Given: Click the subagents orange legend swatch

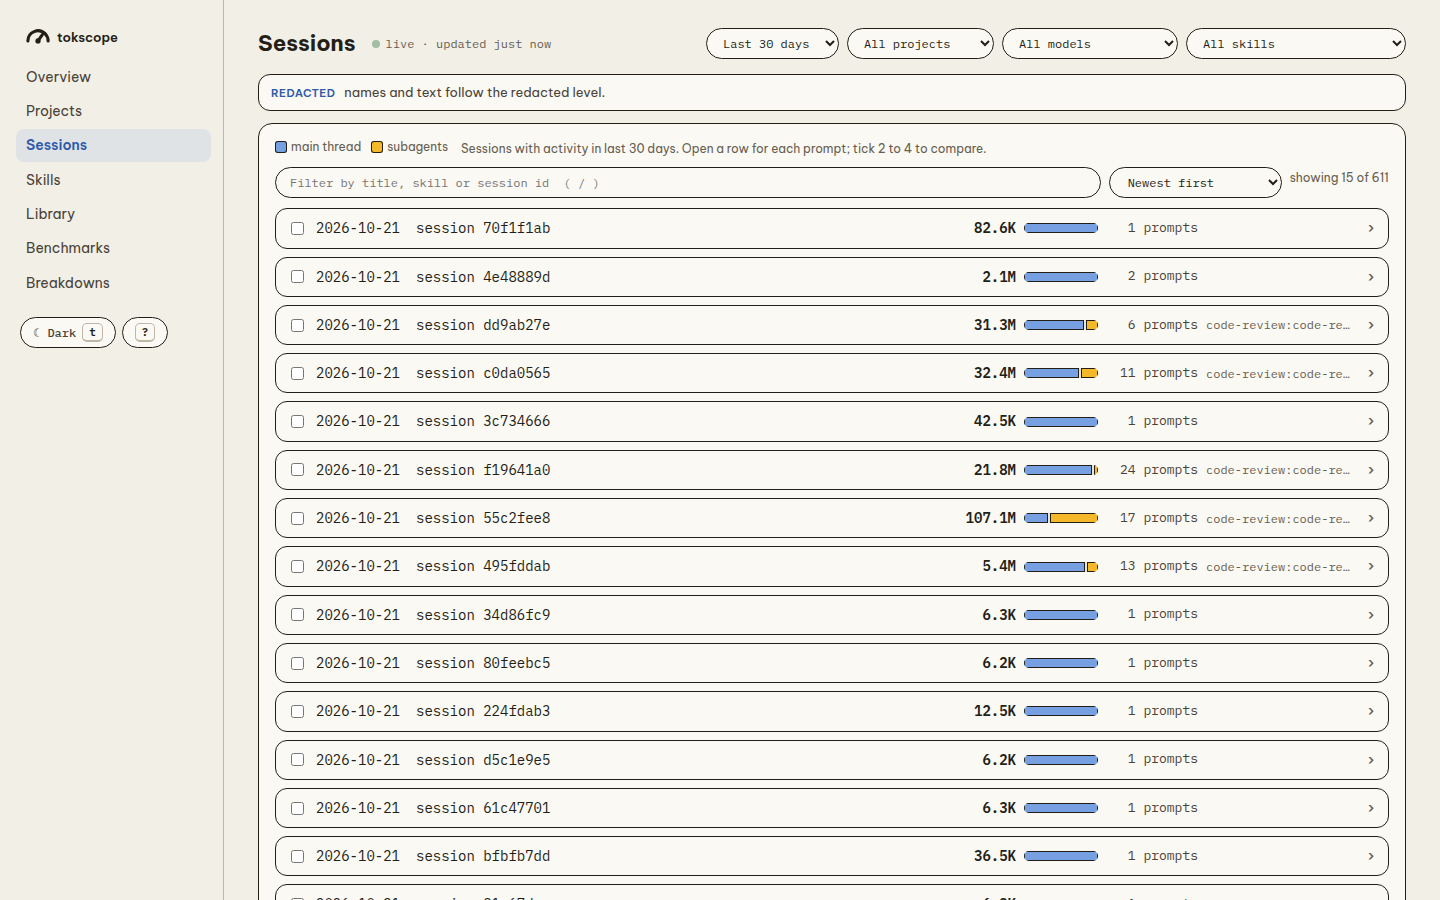Looking at the screenshot, I should click(377, 147).
